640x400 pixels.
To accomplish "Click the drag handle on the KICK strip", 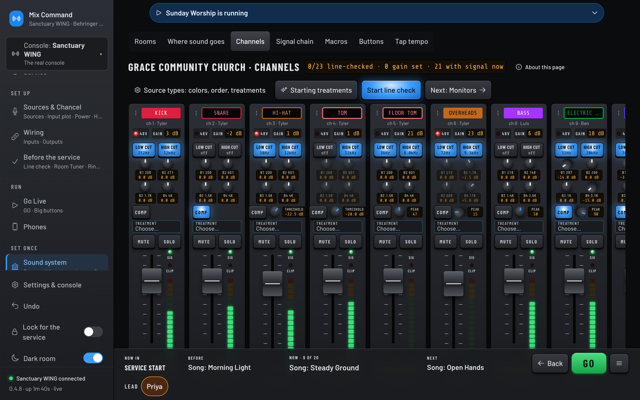I will pyautogui.click(x=136, y=113).
